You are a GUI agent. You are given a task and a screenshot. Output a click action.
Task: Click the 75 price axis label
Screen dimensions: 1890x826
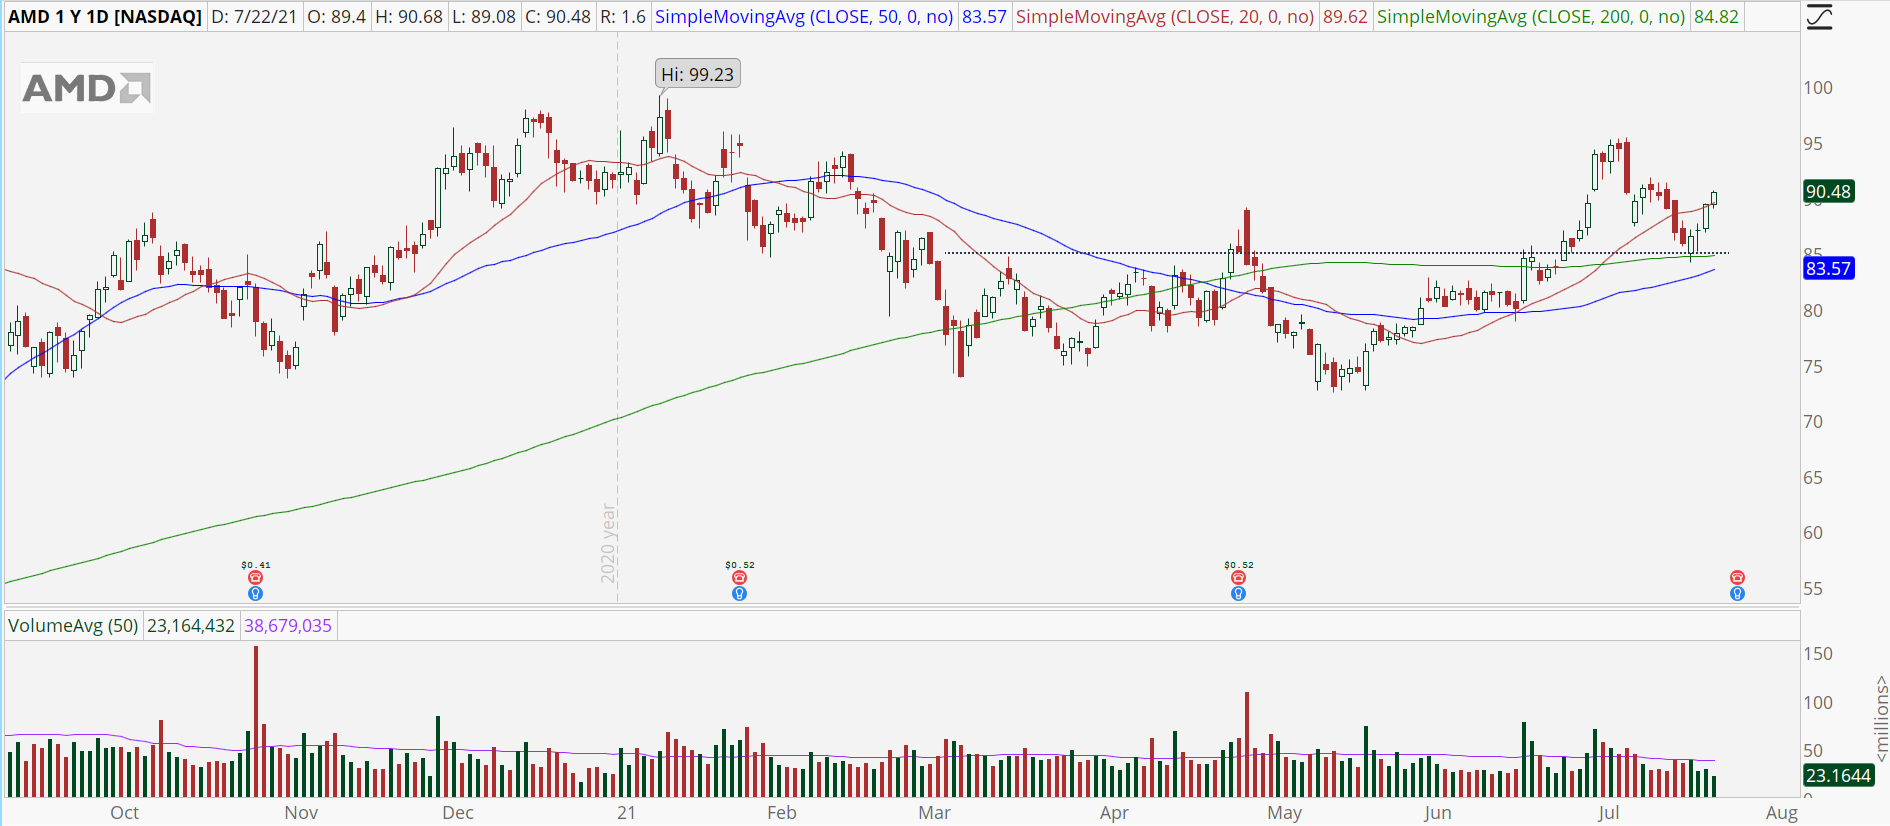point(1813,367)
